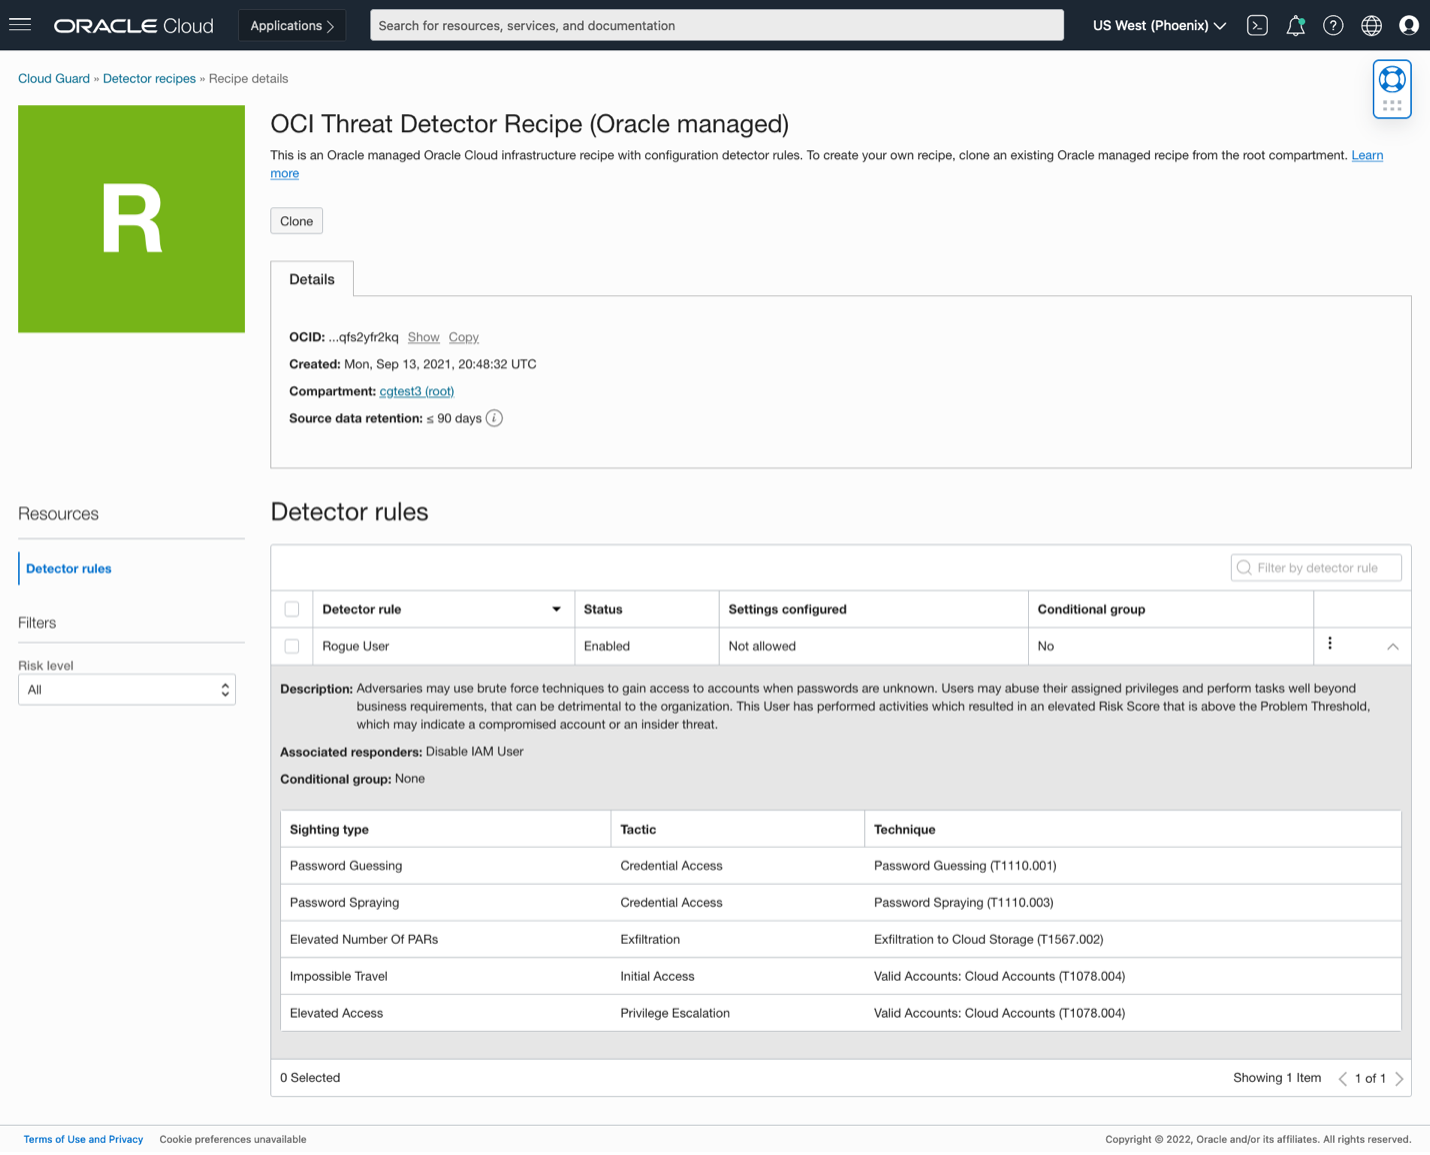Click the Impossible Travel sighting type
This screenshot has height=1155, width=1430.
click(x=338, y=977)
